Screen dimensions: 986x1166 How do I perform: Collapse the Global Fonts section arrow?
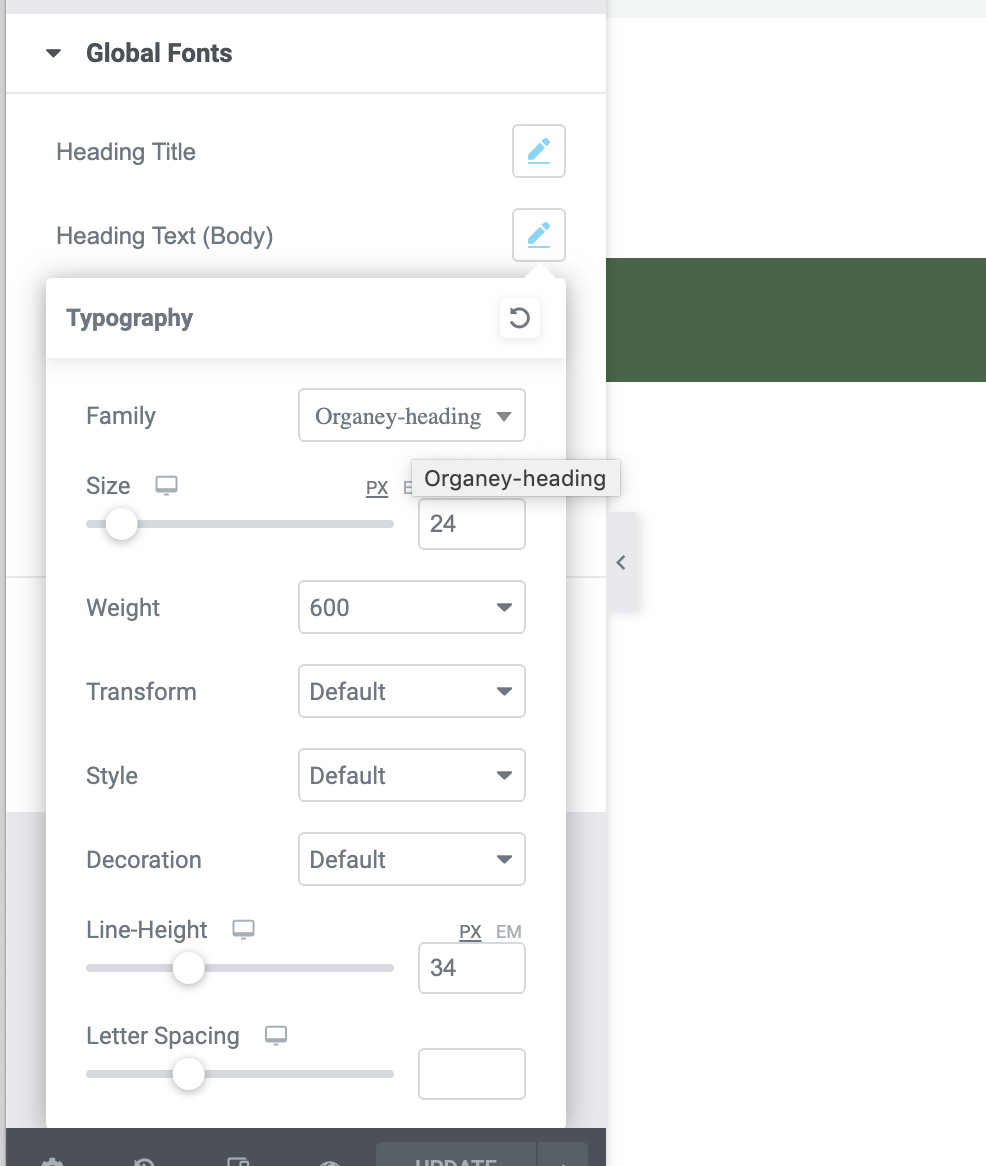pyautogui.click(x=53, y=54)
